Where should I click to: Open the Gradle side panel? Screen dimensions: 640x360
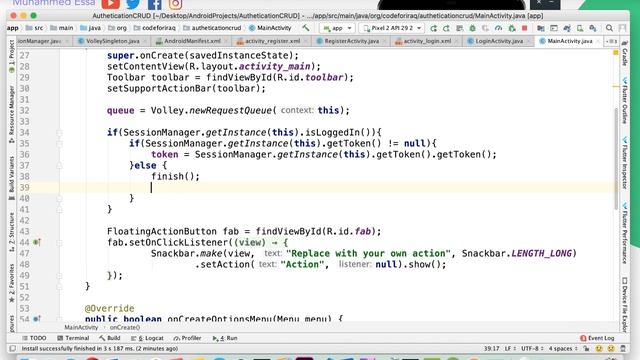(x=624, y=53)
